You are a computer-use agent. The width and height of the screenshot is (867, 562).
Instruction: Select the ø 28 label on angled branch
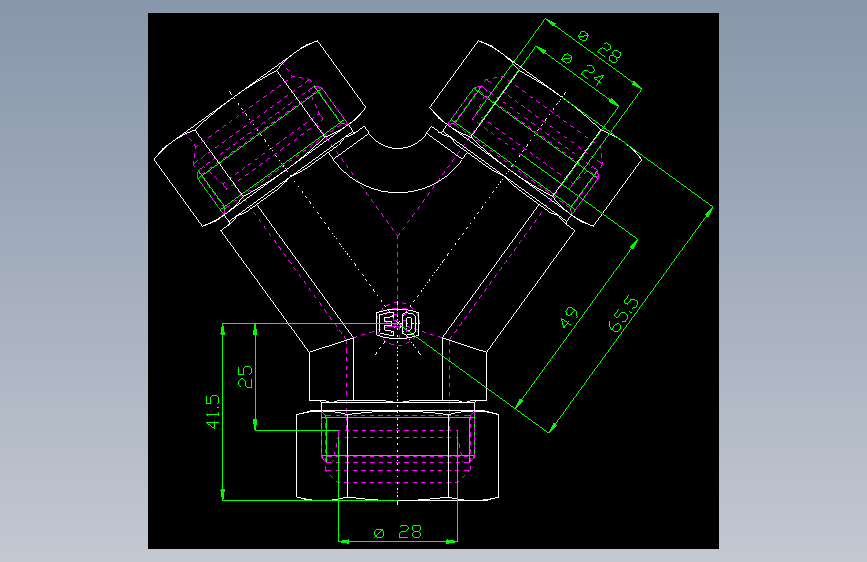tap(599, 45)
